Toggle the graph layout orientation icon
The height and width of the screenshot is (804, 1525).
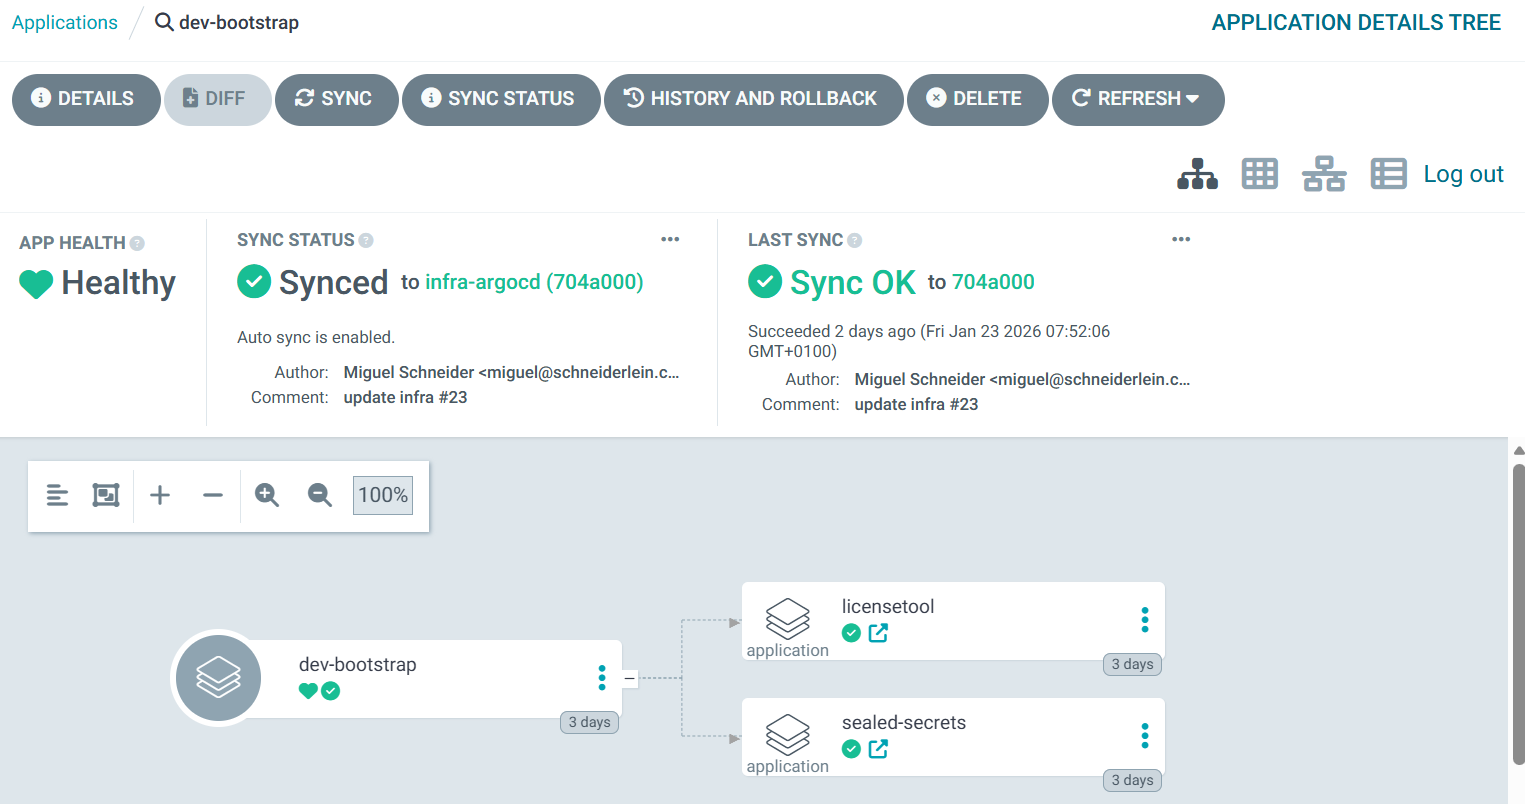(57, 495)
